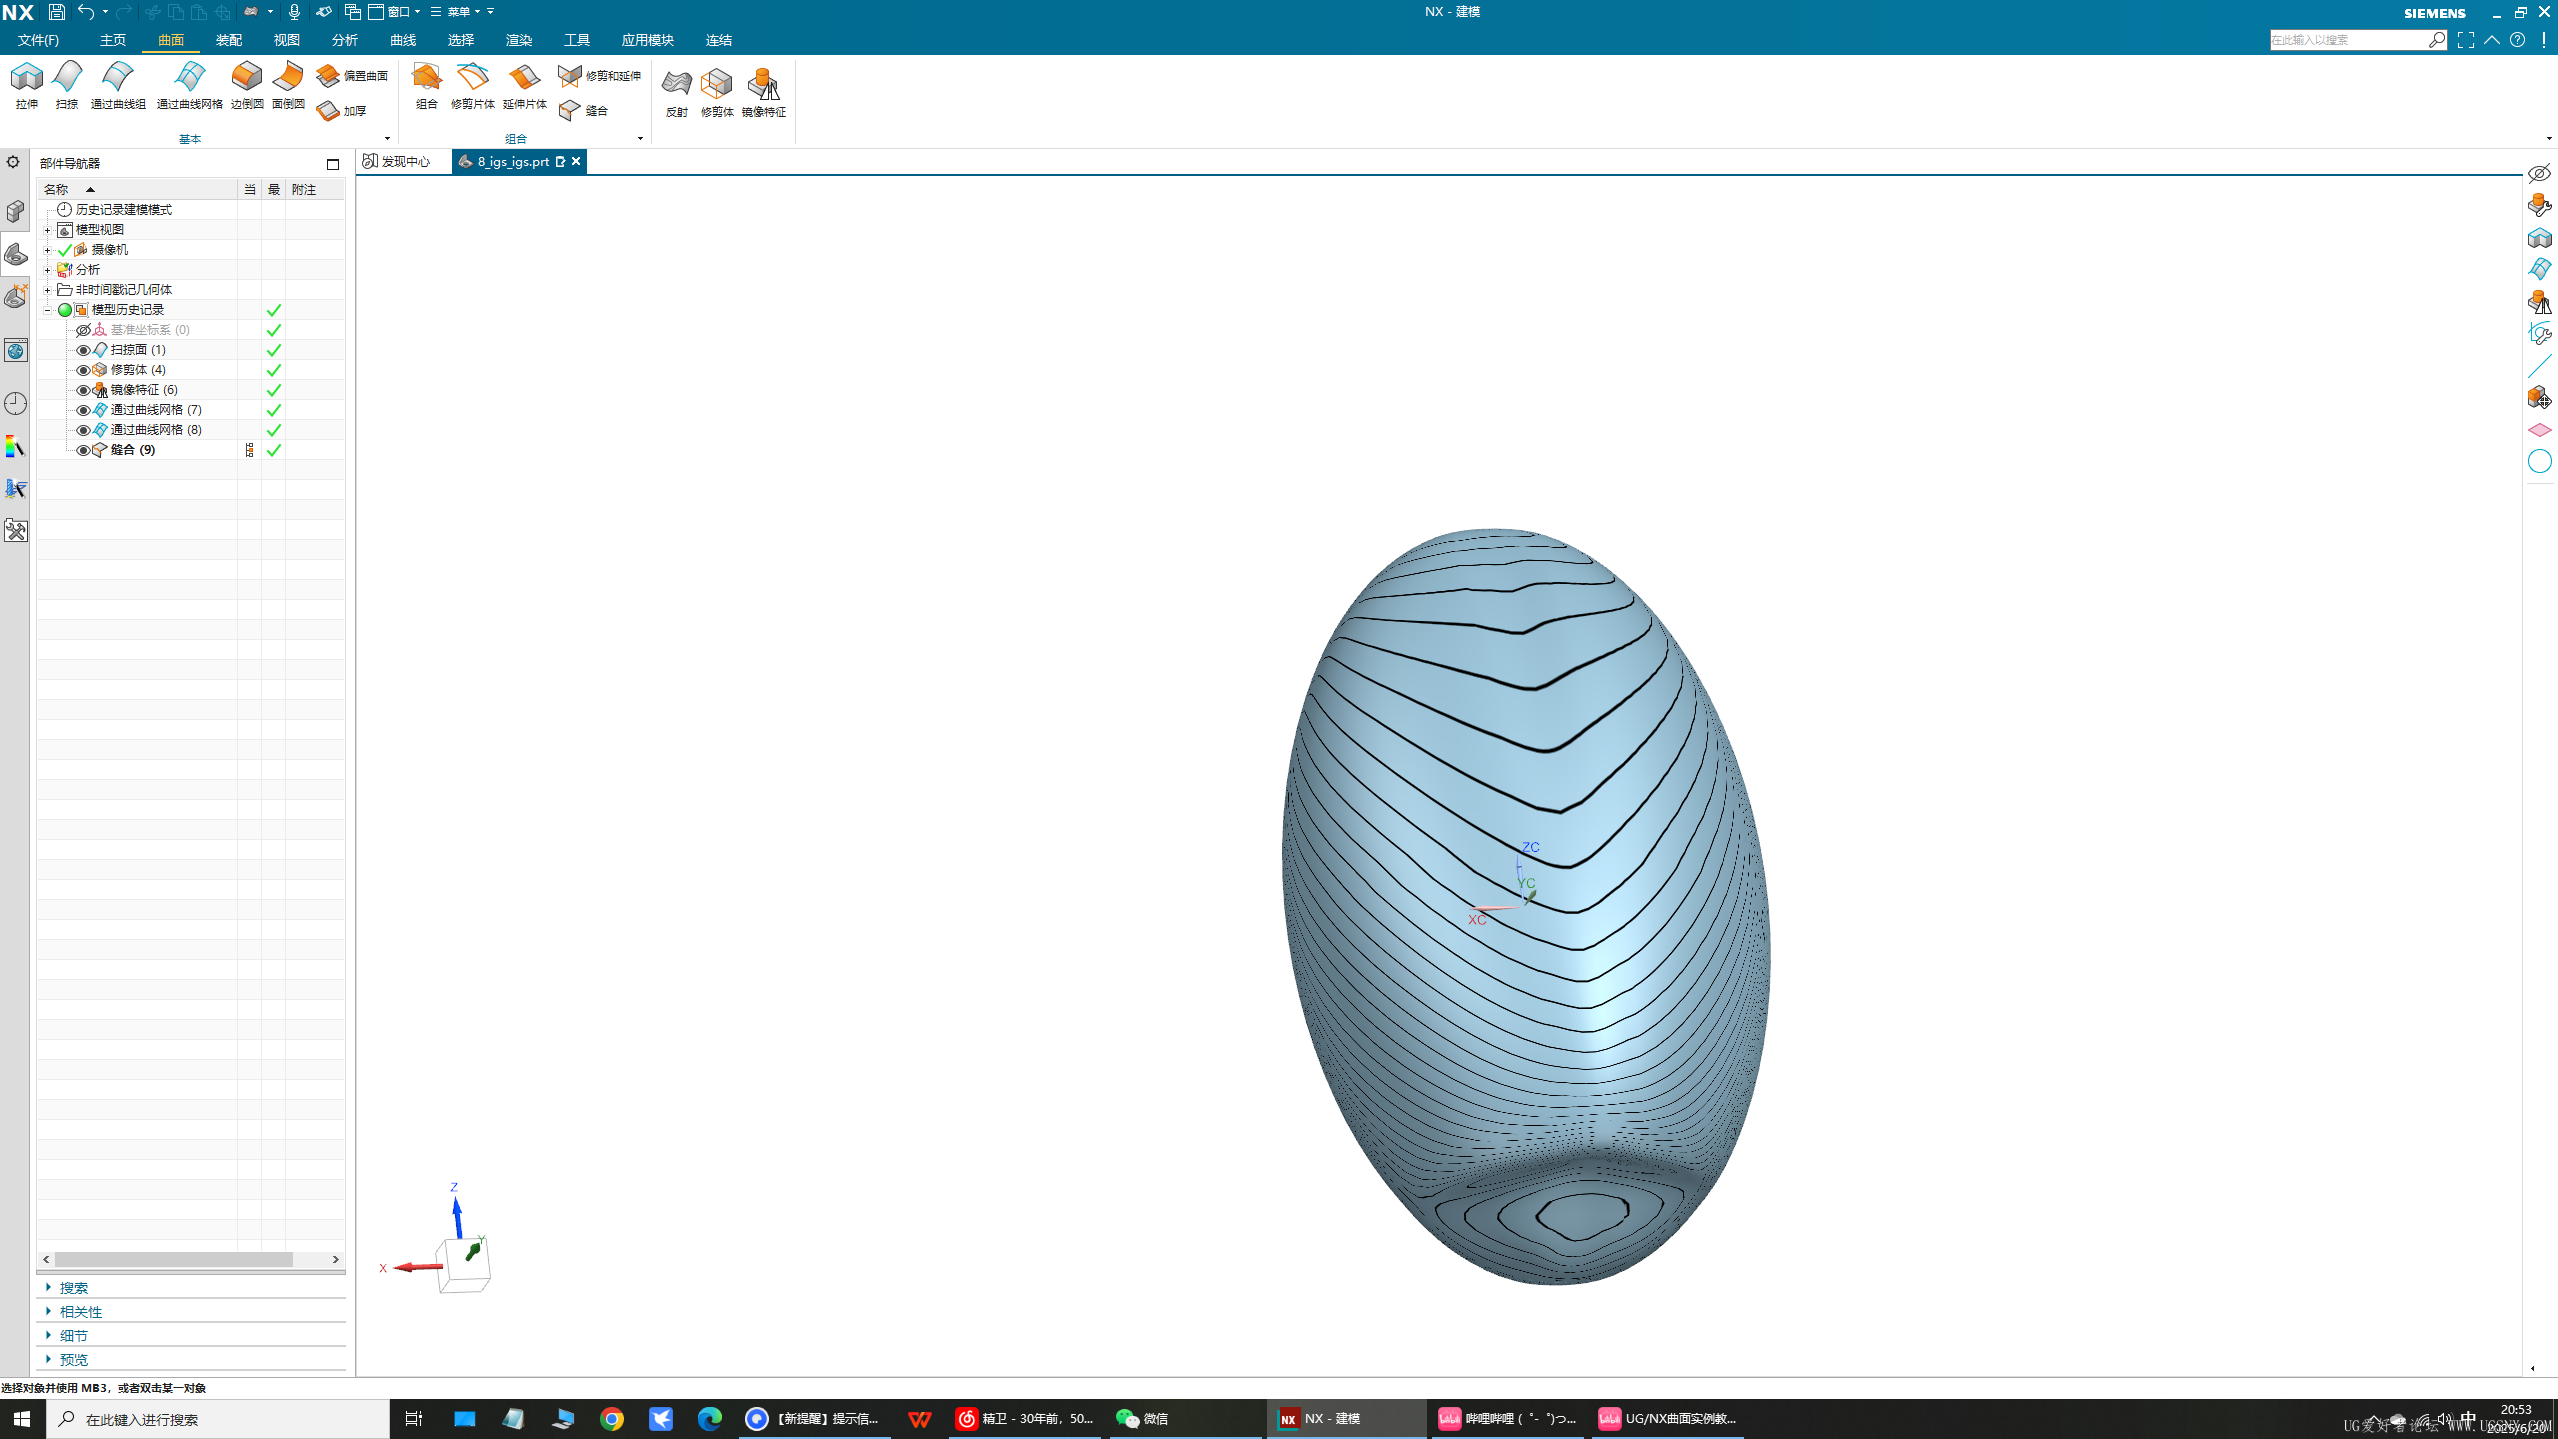This screenshot has width=2558, height=1439.
Task: Open the 基本 group dropdown arrow
Action: pos(387,139)
